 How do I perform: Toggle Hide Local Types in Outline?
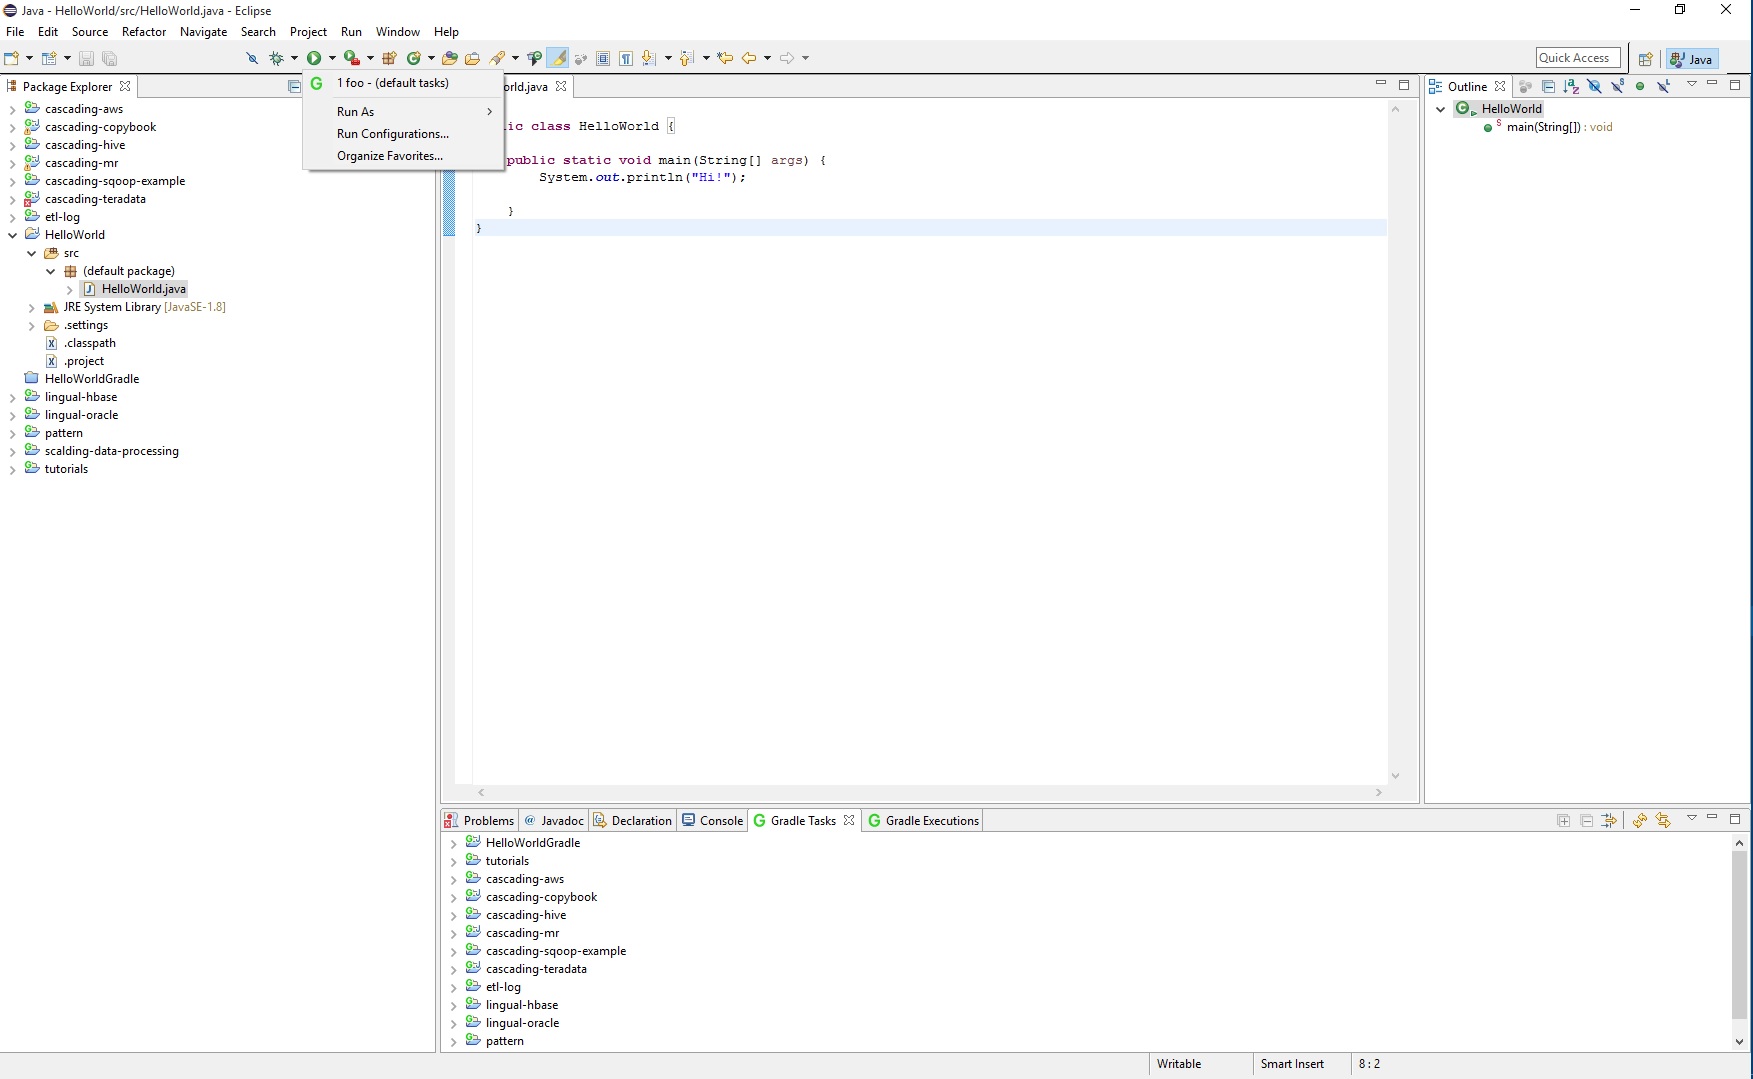1663,86
